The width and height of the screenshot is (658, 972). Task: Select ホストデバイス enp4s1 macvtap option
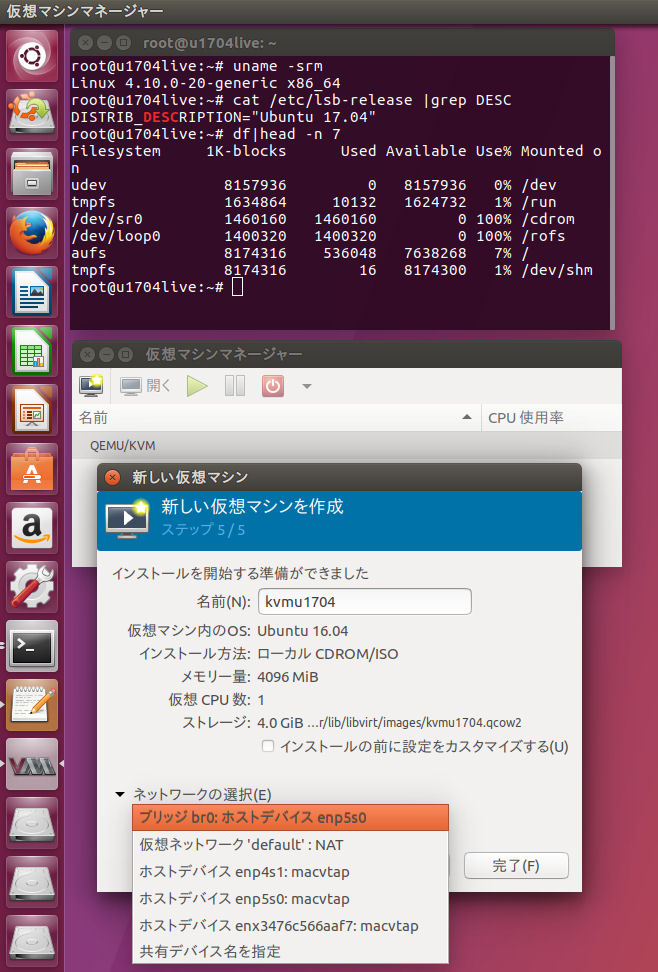tap(290, 872)
